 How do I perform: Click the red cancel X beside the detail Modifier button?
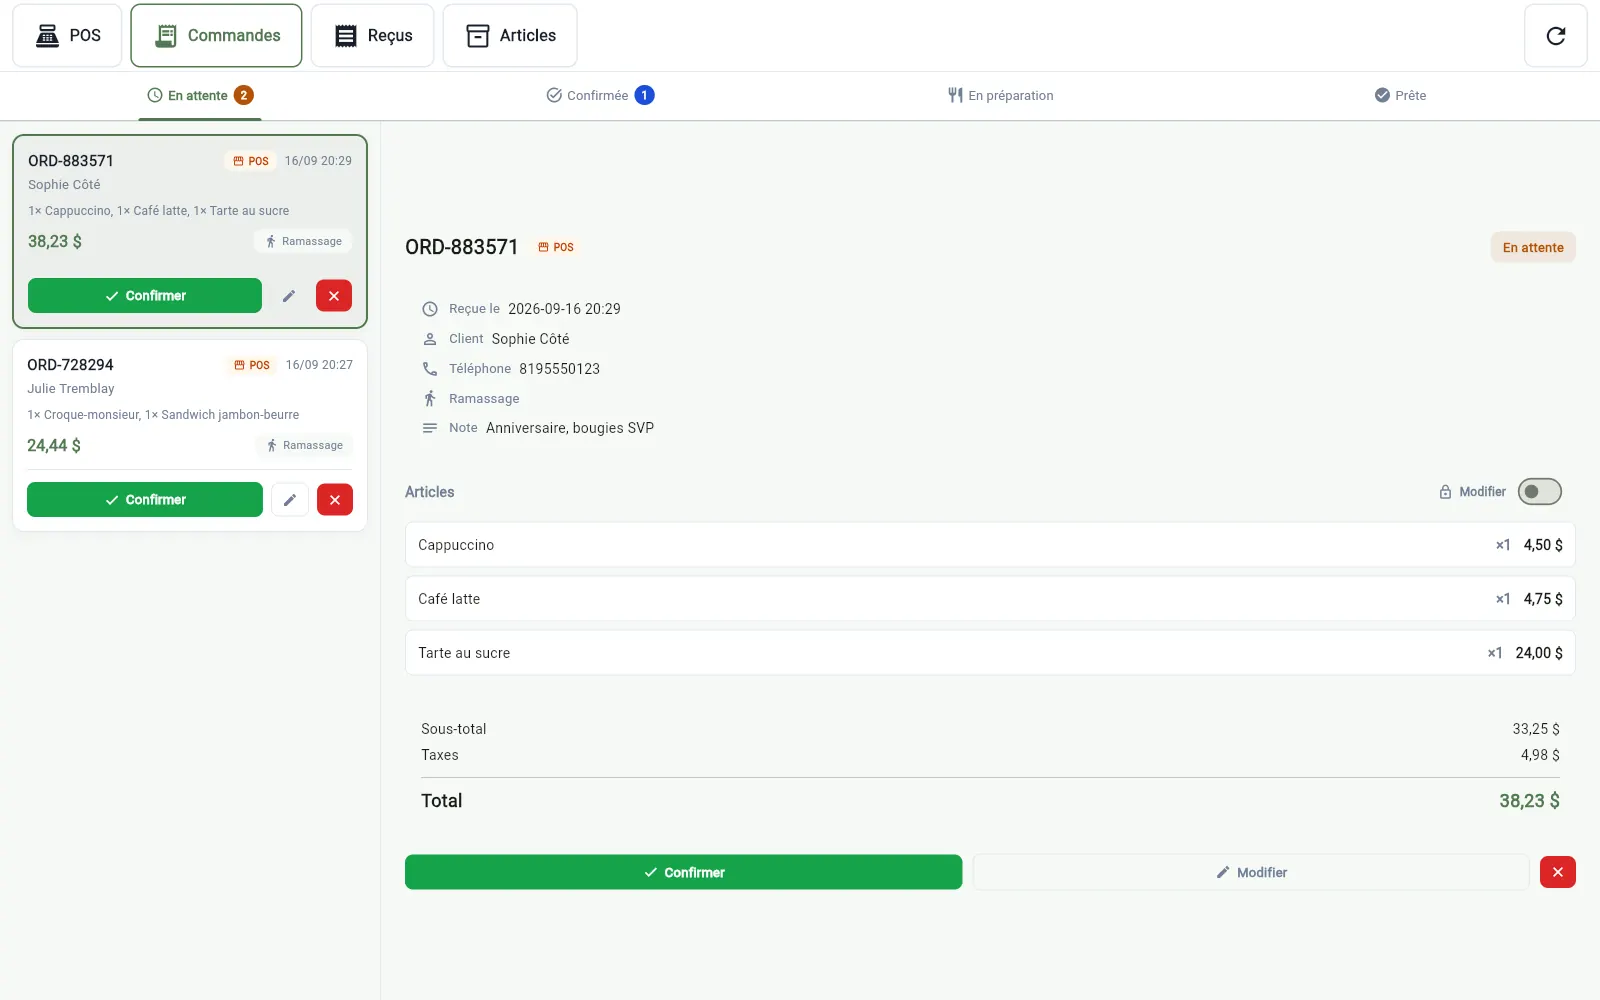tap(1558, 872)
